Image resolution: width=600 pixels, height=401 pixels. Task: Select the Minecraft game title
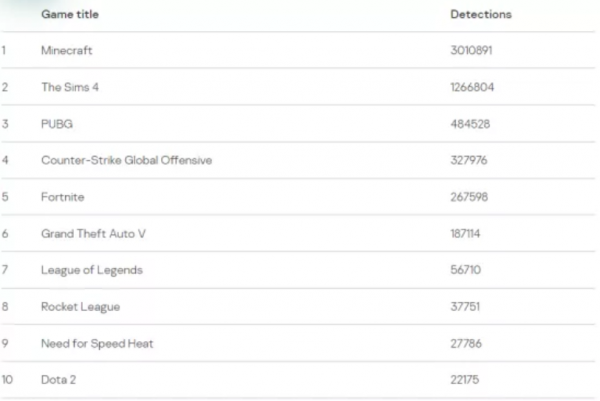click(x=67, y=50)
